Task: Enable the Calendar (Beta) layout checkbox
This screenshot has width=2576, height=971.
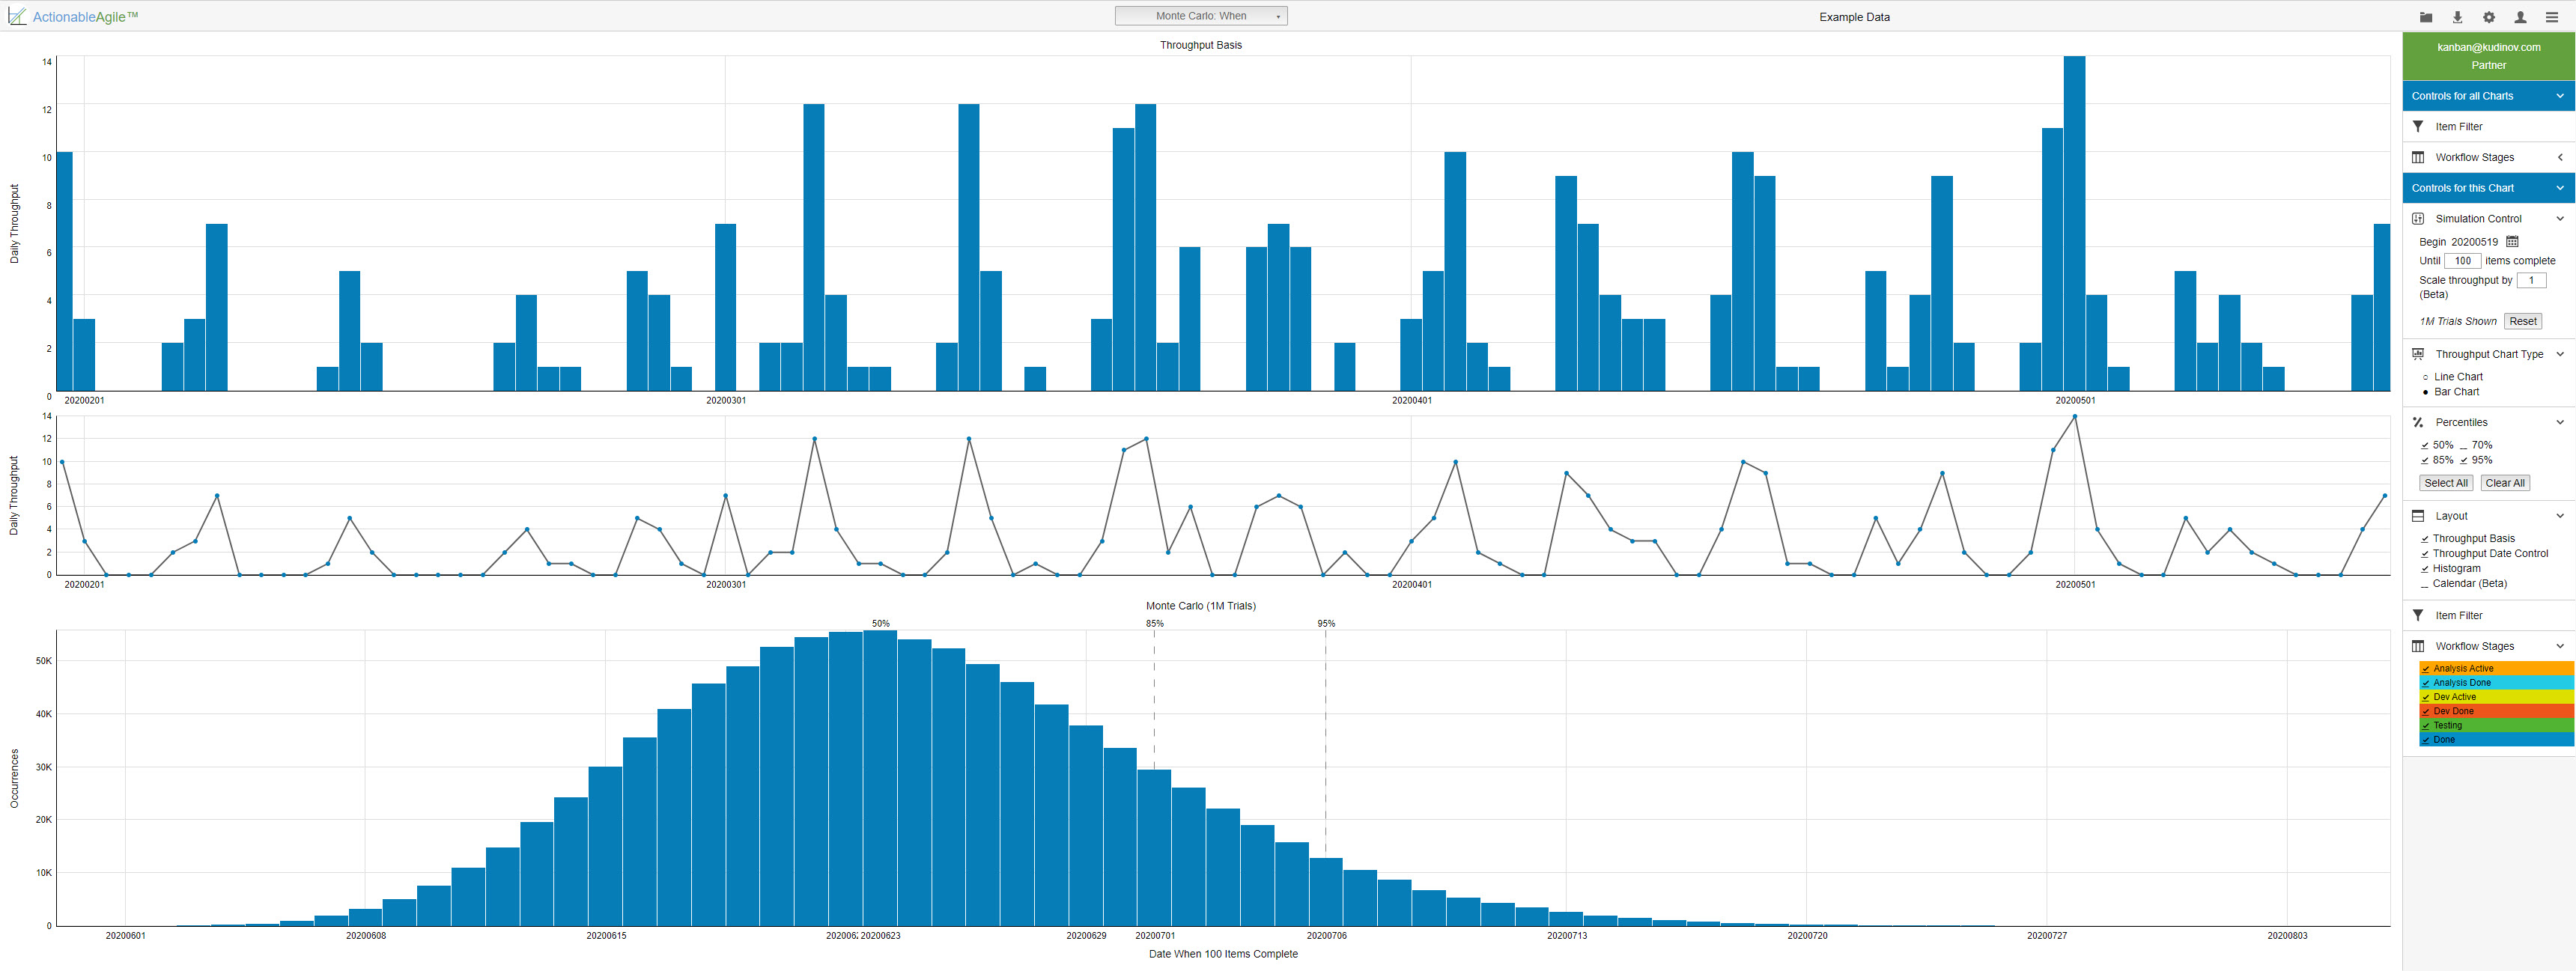Action: pyautogui.click(x=2425, y=584)
